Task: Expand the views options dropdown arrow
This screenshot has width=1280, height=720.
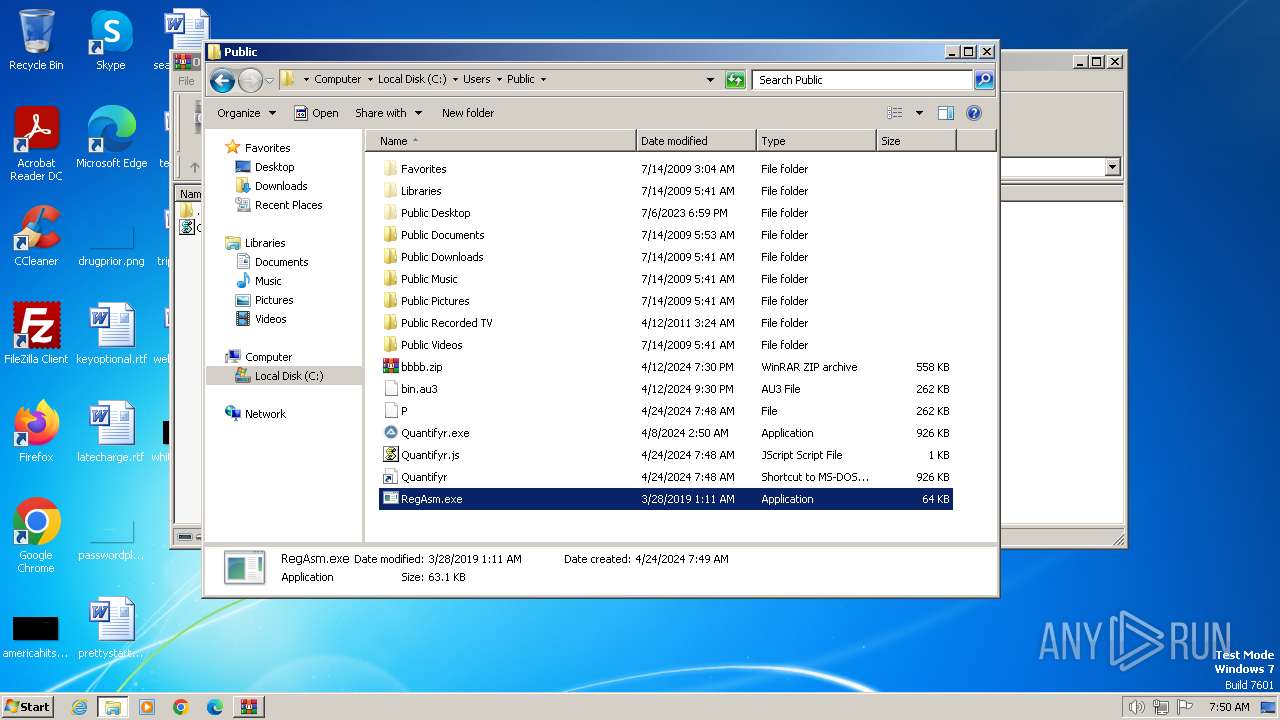Action: pos(919,113)
